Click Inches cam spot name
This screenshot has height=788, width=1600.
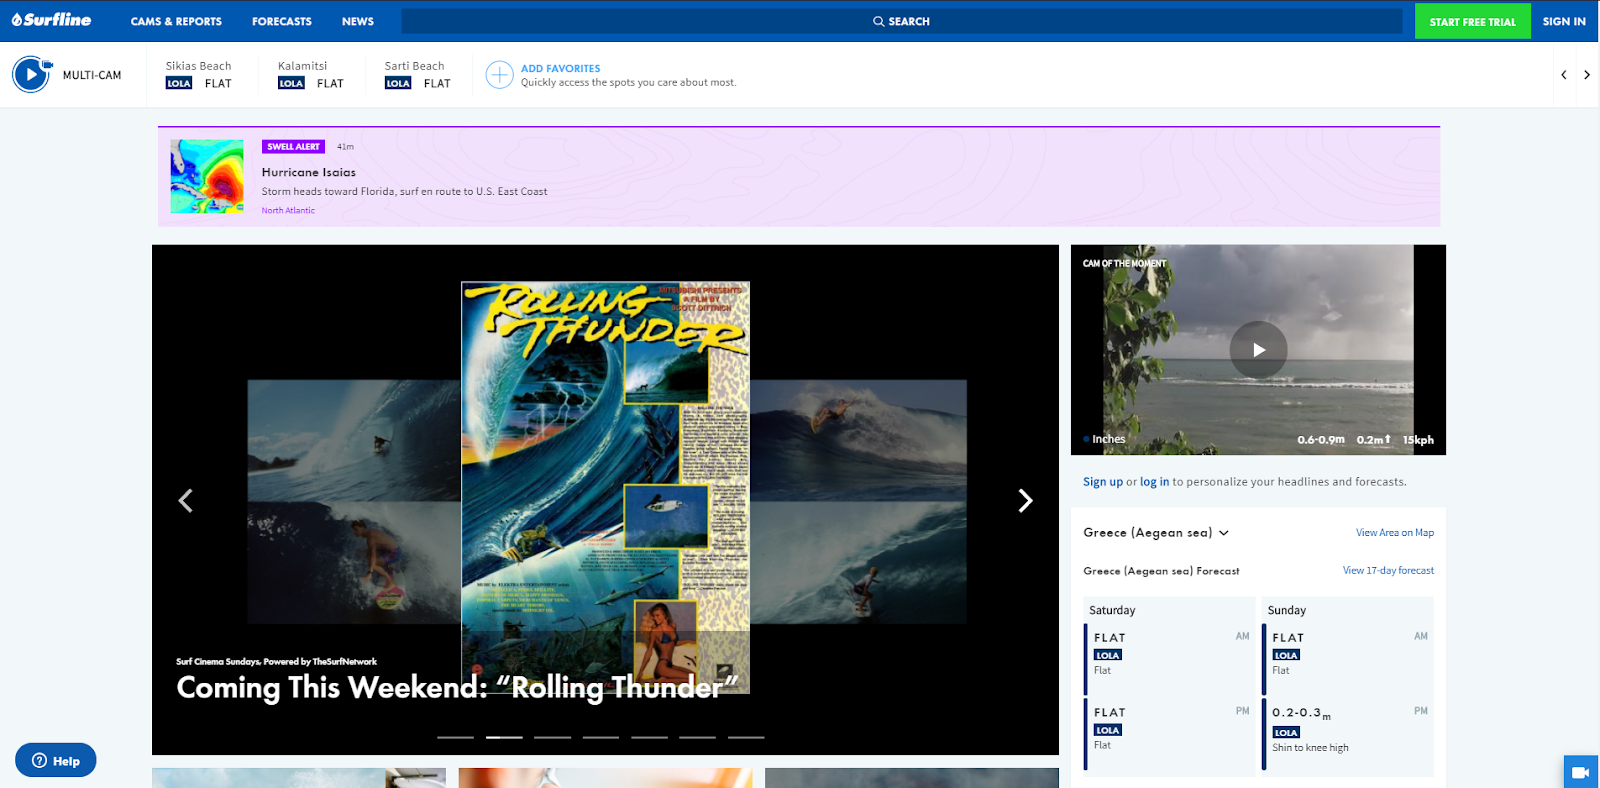[x=1108, y=439]
